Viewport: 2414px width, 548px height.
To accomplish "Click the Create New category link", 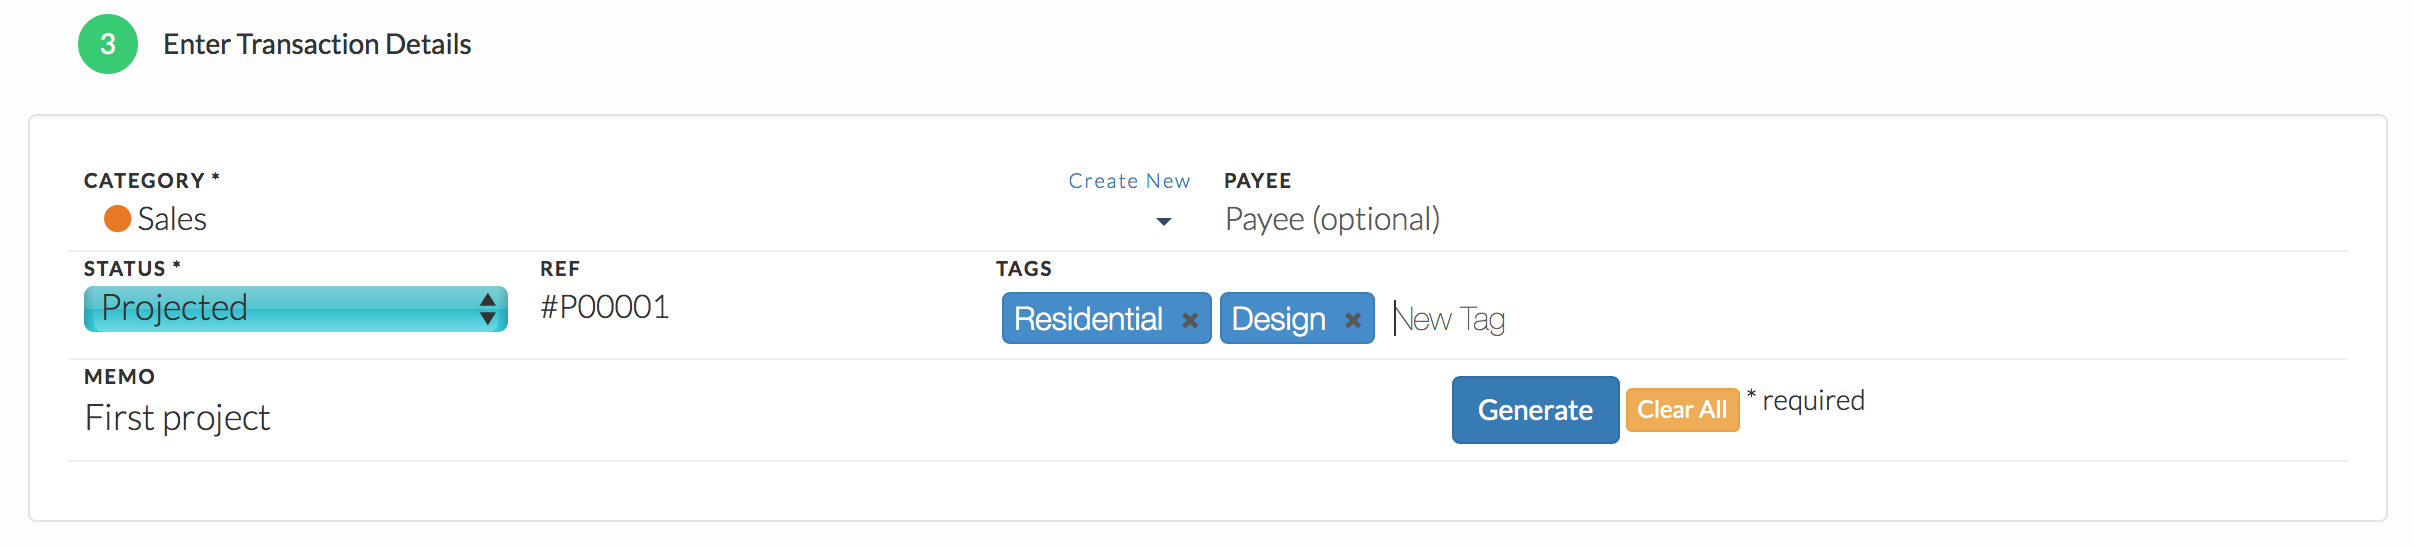I will tap(1129, 181).
